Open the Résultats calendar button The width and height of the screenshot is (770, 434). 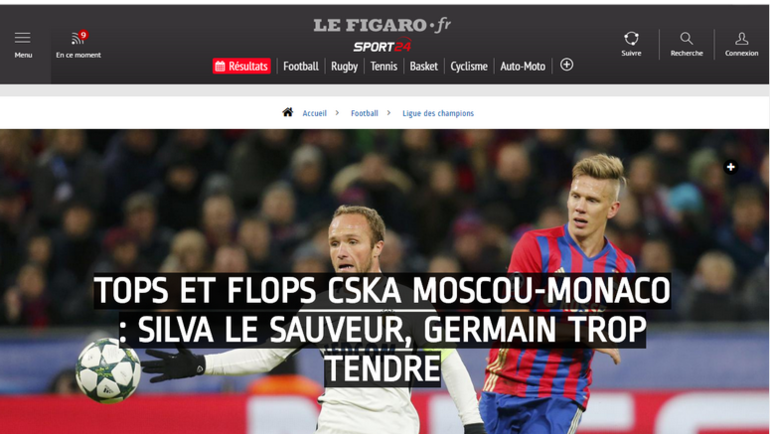click(242, 66)
